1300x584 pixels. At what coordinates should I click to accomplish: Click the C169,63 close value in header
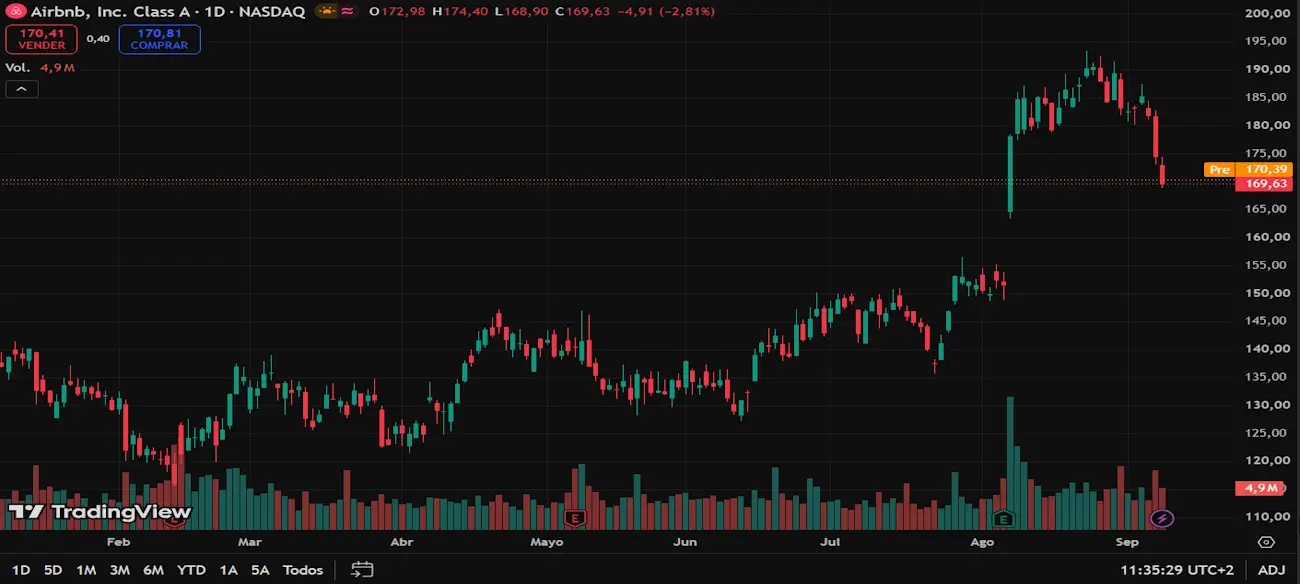tap(583, 12)
